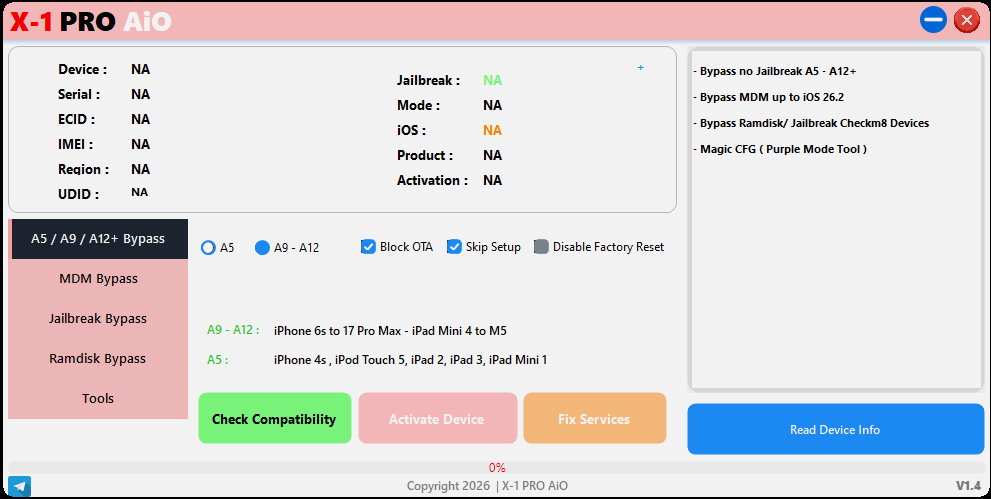Close the X-1 PRO AiO window
991x499 pixels.
966,20
